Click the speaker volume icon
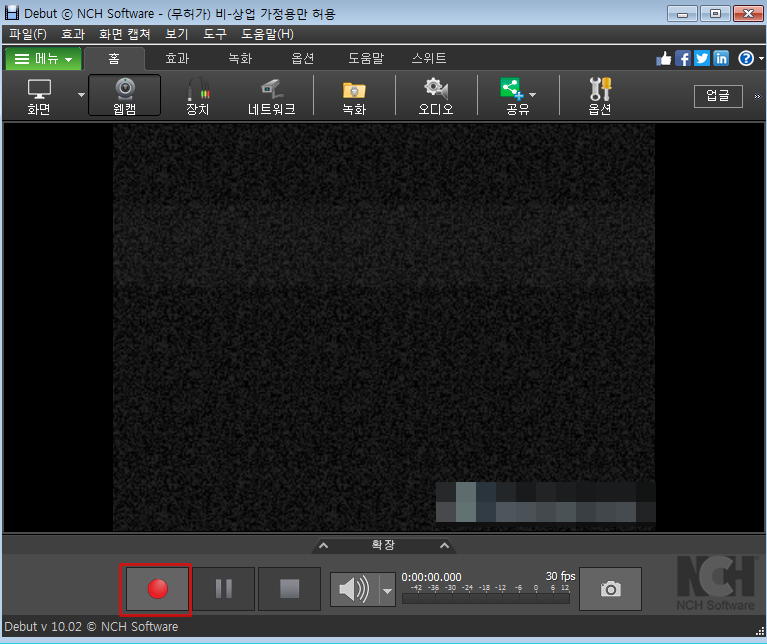 coord(355,589)
